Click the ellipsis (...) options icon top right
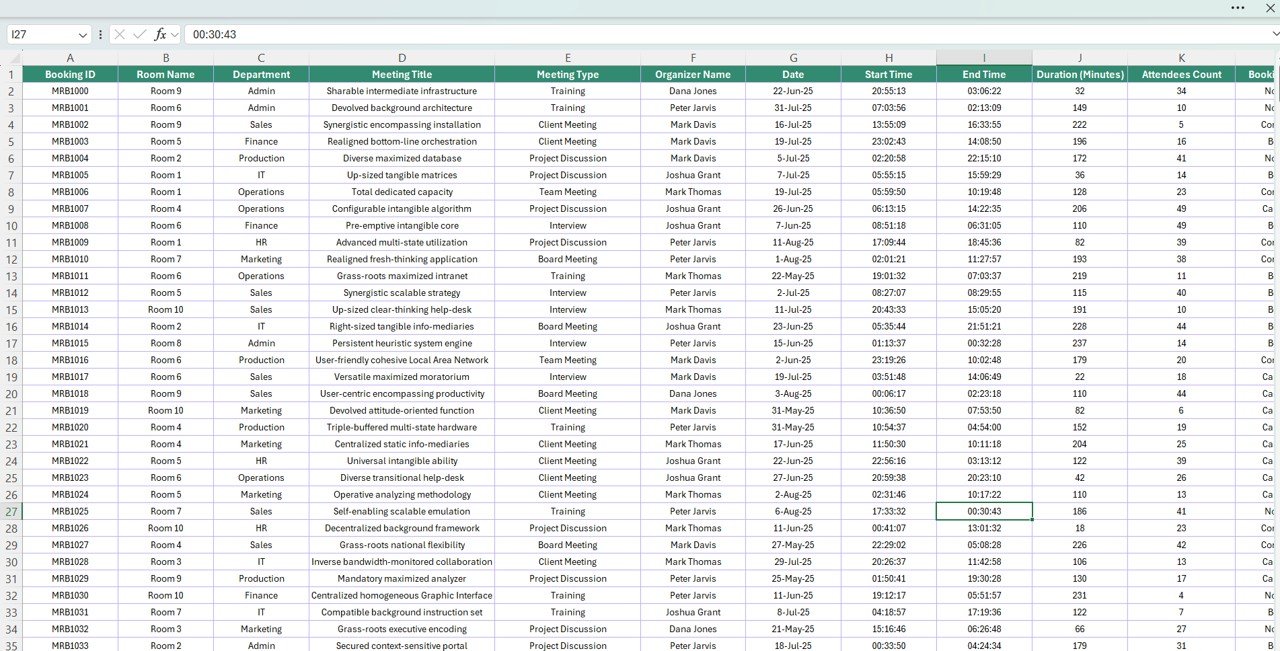1280x651 pixels. pyautogui.click(x=1237, y=8)
